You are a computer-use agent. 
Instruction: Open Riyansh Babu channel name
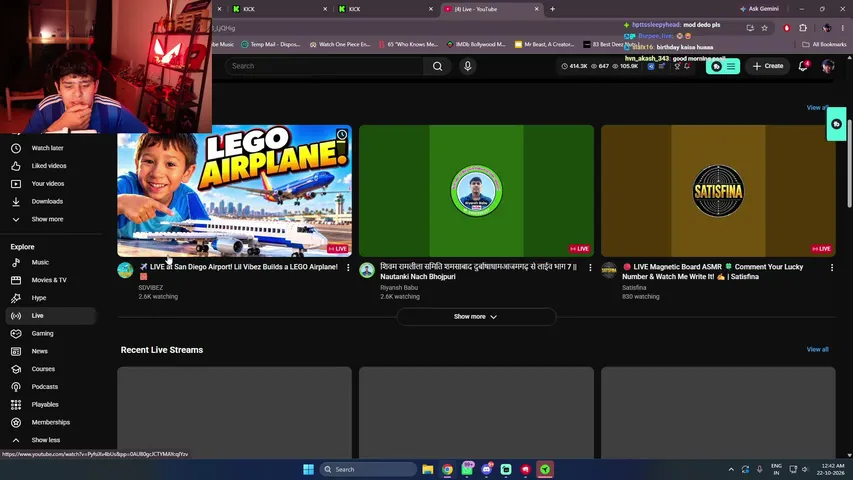pos(399,287)
